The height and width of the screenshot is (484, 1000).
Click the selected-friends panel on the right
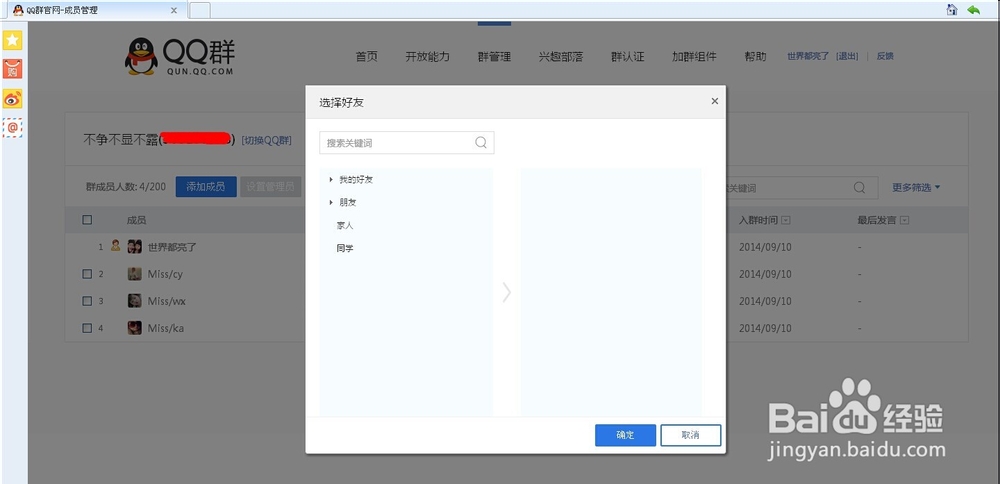point(610,292)
